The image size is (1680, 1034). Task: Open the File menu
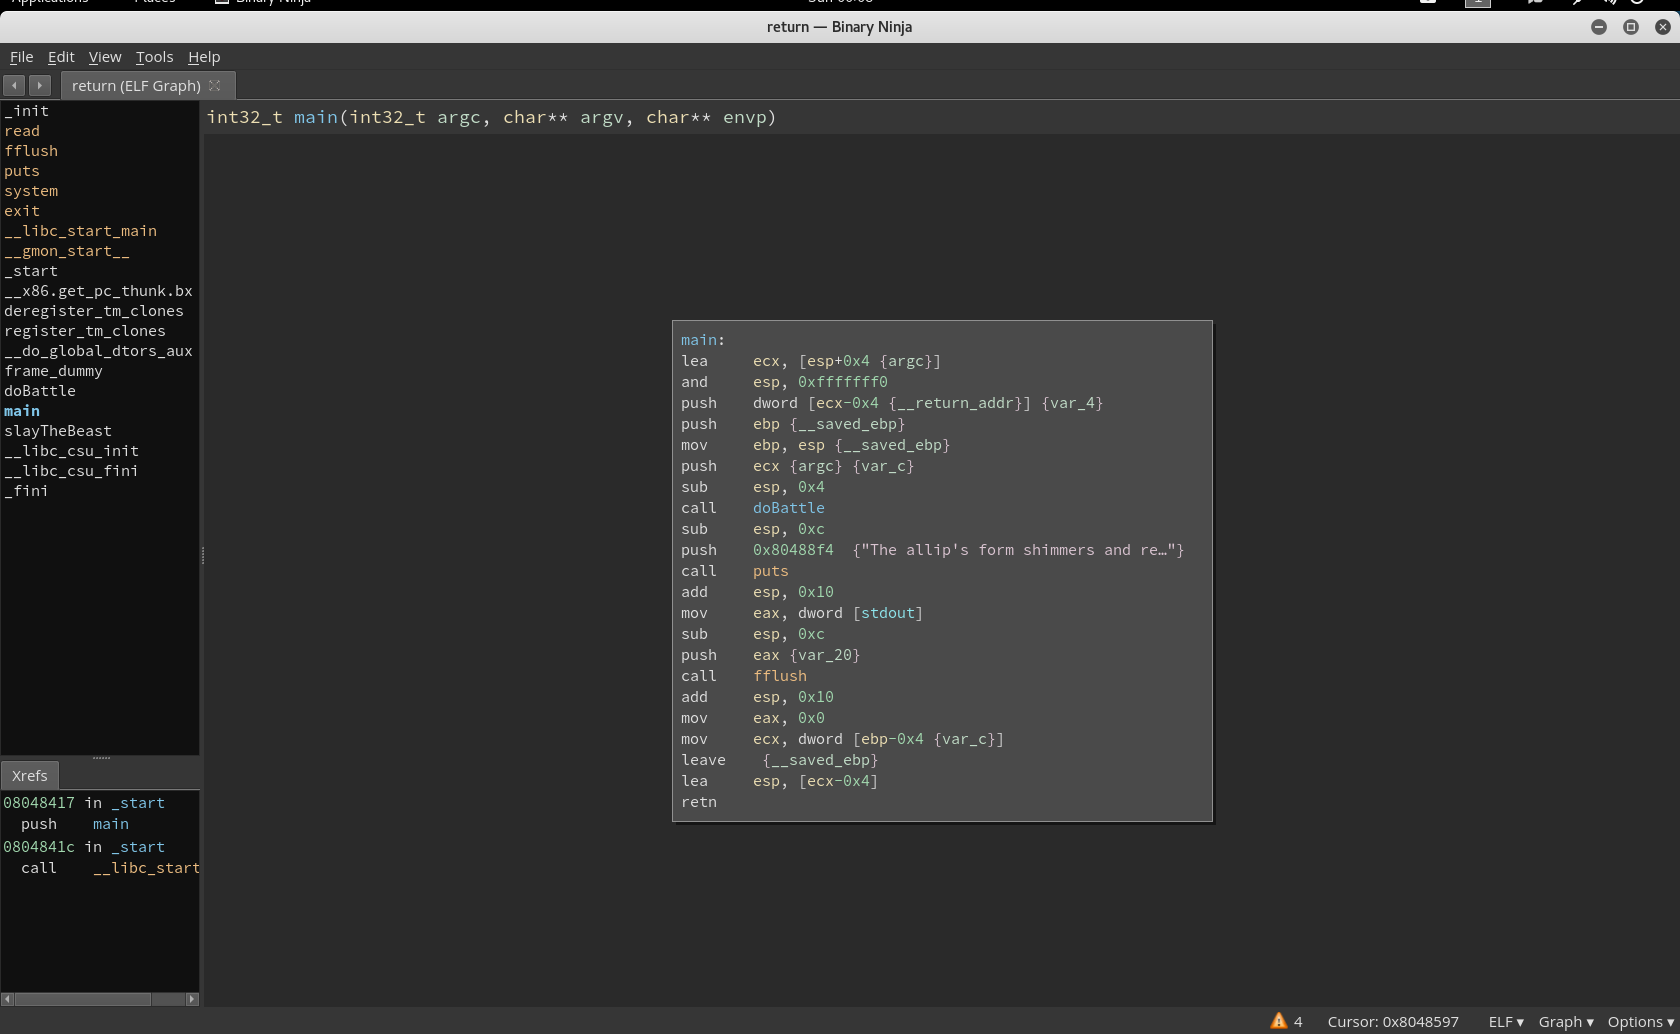tap(21, 57)
